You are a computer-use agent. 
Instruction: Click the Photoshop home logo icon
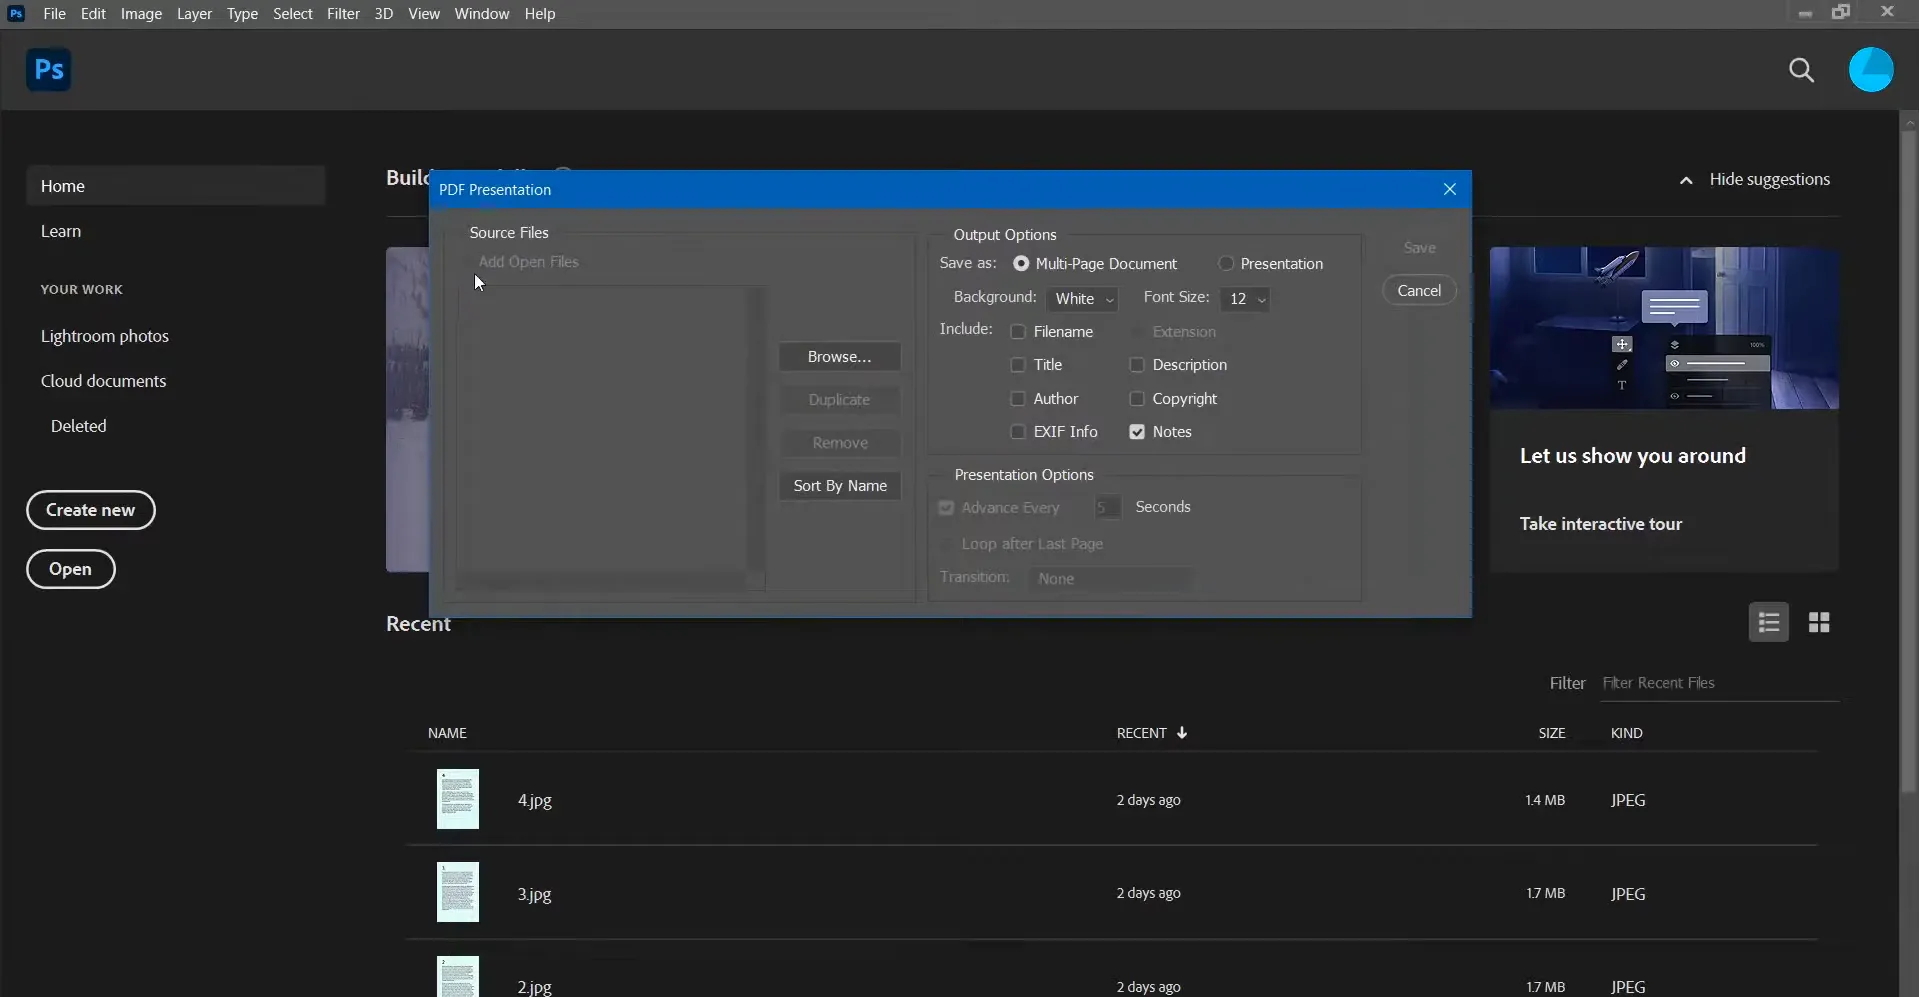48,70
